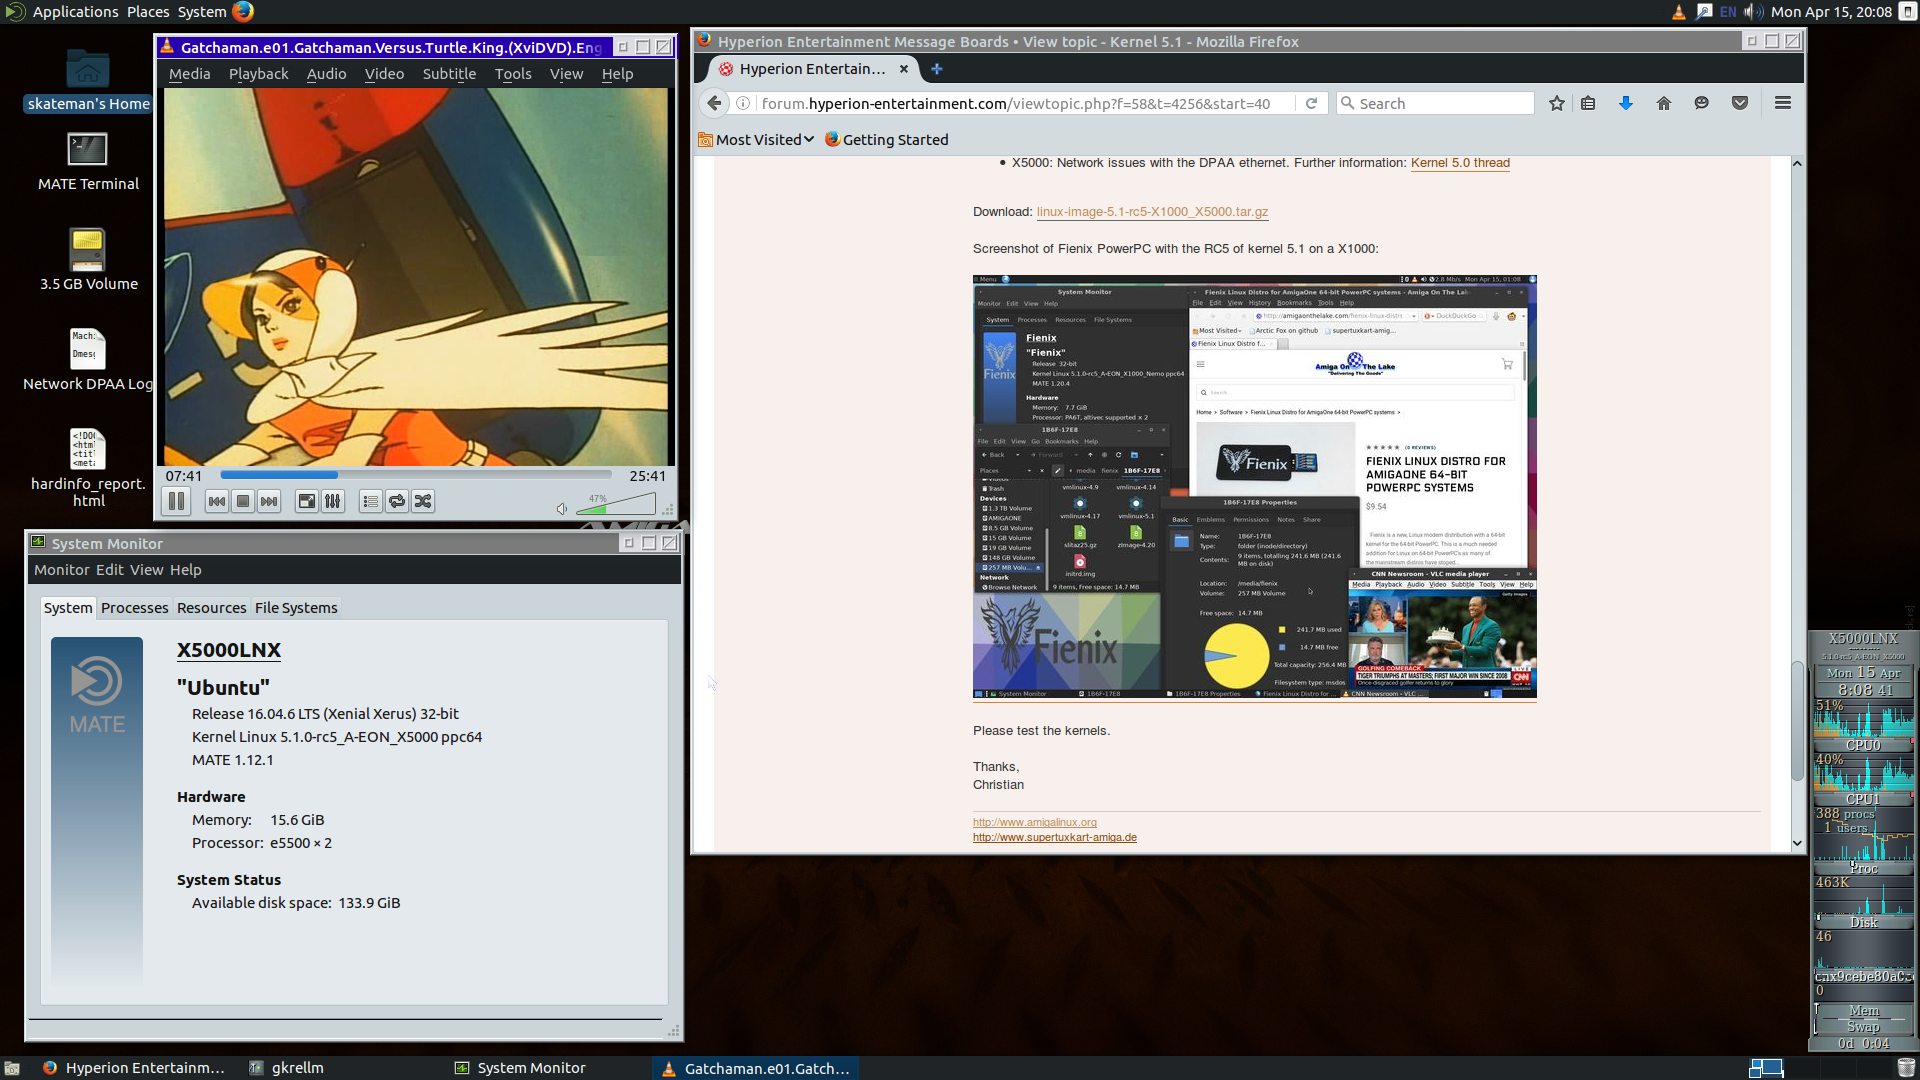Open VLC Help menu

pyautogui.click(x=617, y=74)
